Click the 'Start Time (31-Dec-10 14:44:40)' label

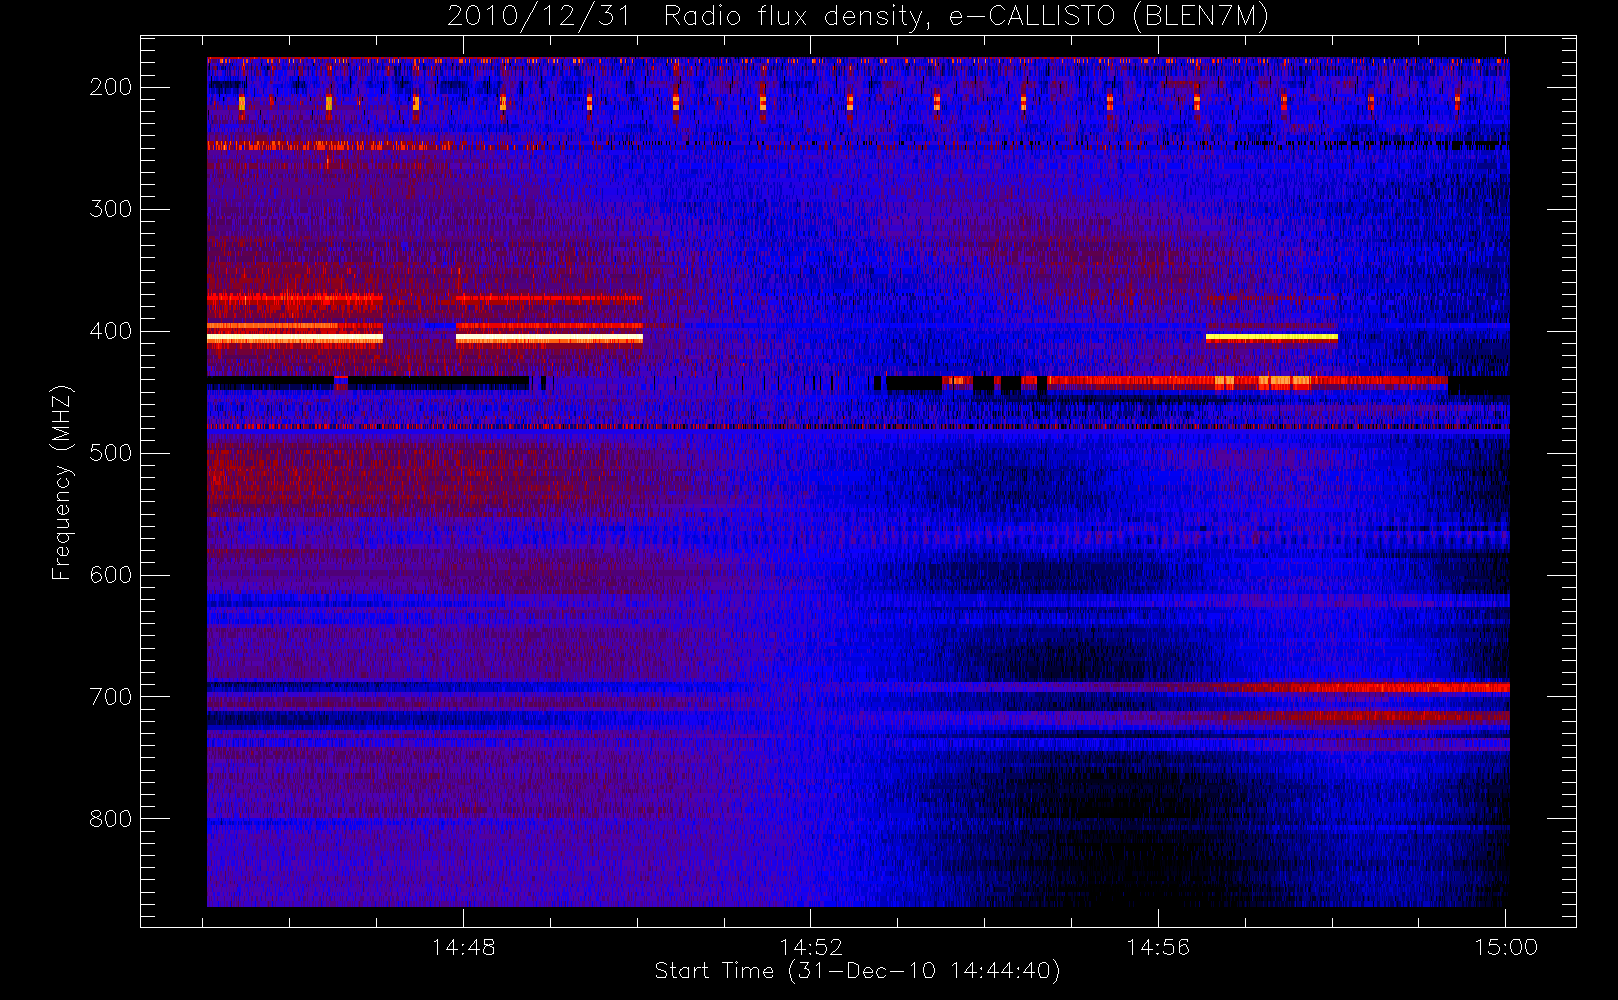(857, 971)
